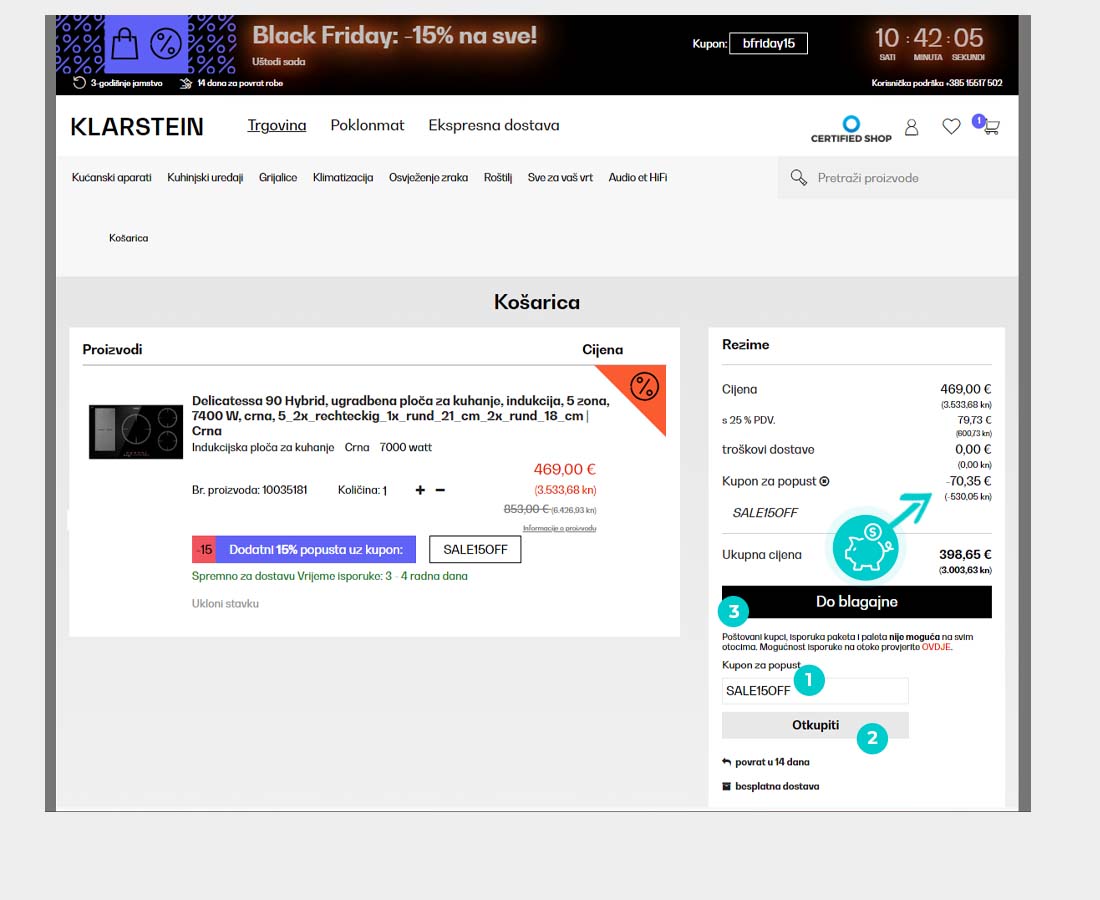Open the Delicatessa 90 Hybrid product thumbnail
1100x900 pixels.
(136, 431)
